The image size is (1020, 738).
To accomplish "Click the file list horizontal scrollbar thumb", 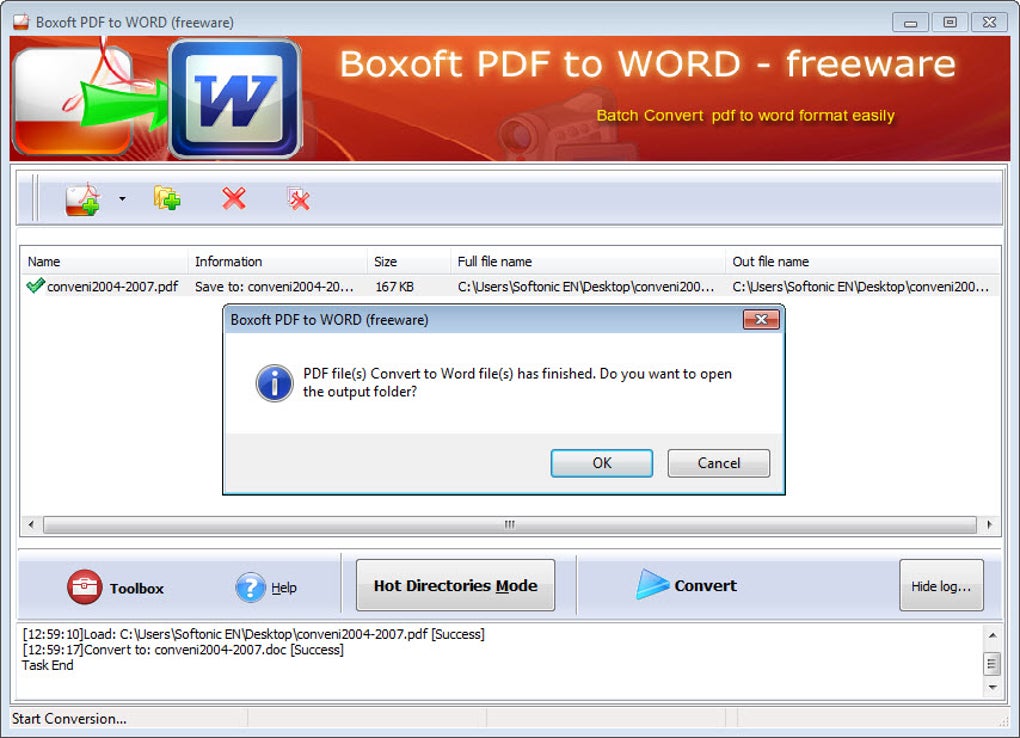I will [x=510, y=524].
